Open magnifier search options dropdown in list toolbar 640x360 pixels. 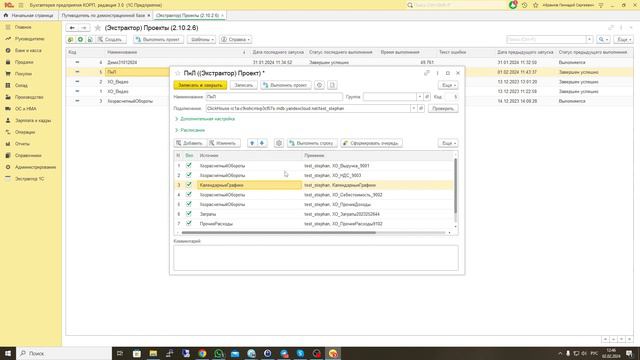click(x=603, y=40)
